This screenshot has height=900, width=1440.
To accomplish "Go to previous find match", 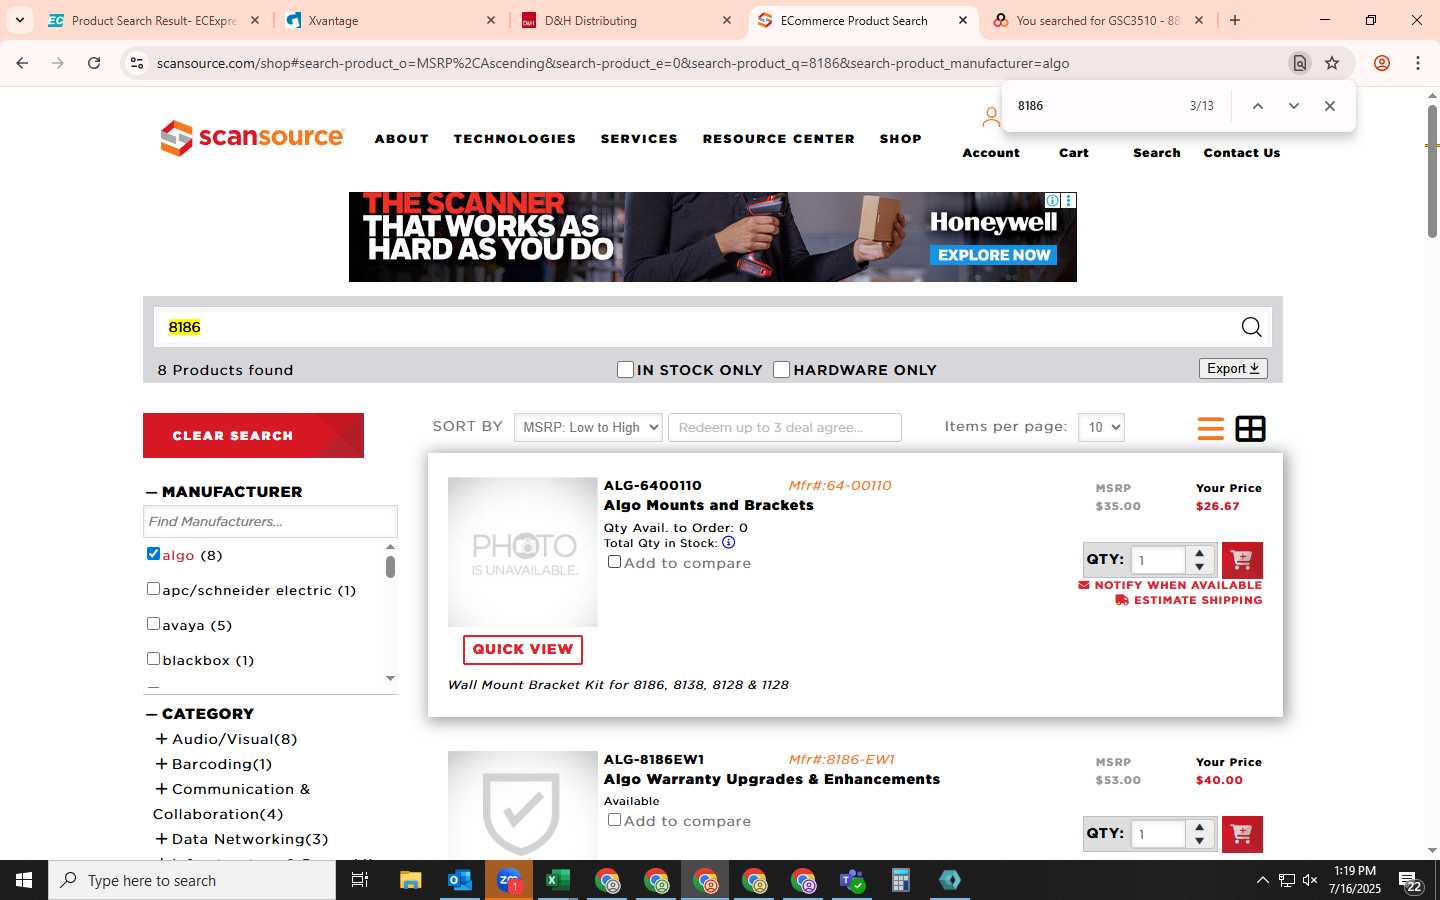I will (1258, 106).
